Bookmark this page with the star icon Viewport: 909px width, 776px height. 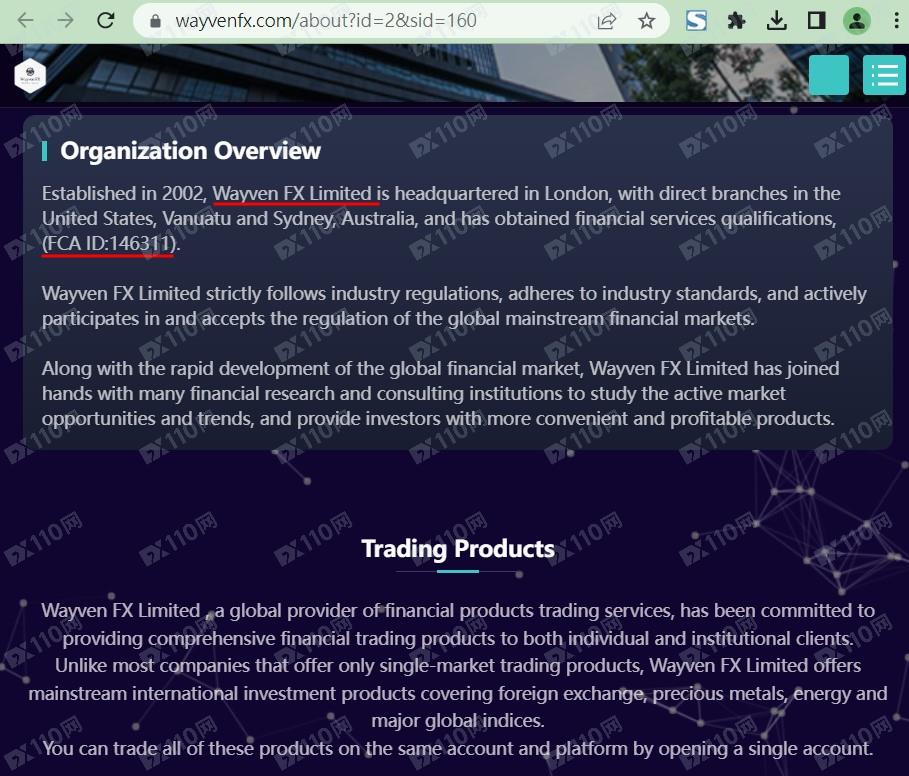[647, 20]
